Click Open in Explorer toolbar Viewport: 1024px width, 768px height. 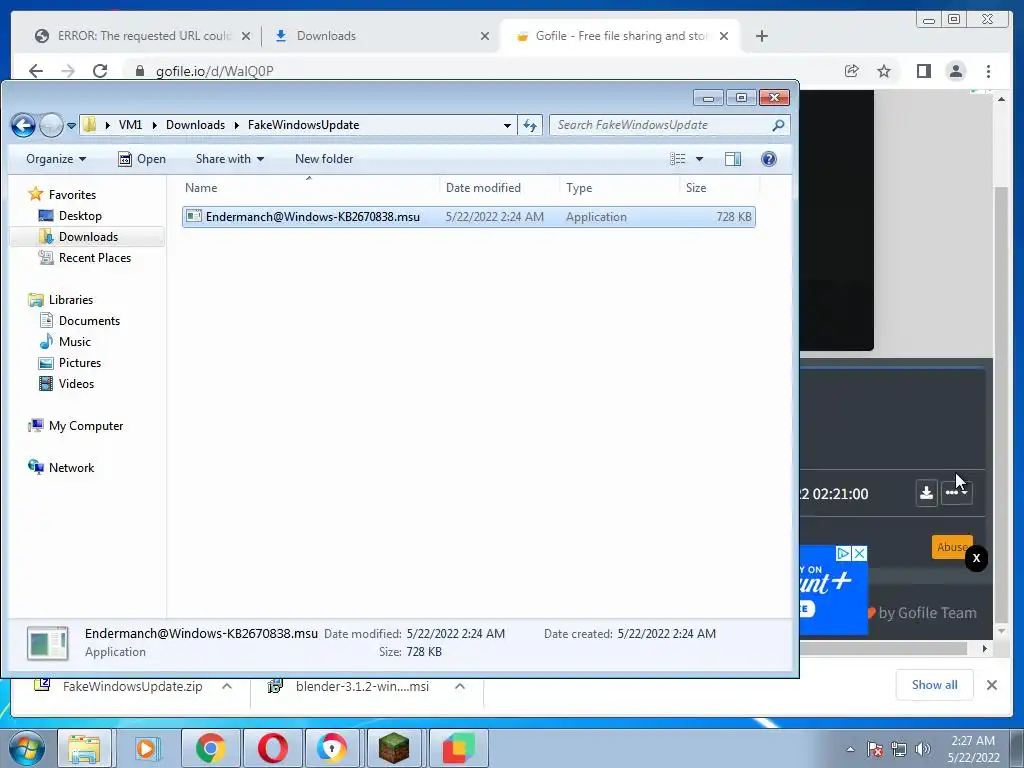point(142,159)
